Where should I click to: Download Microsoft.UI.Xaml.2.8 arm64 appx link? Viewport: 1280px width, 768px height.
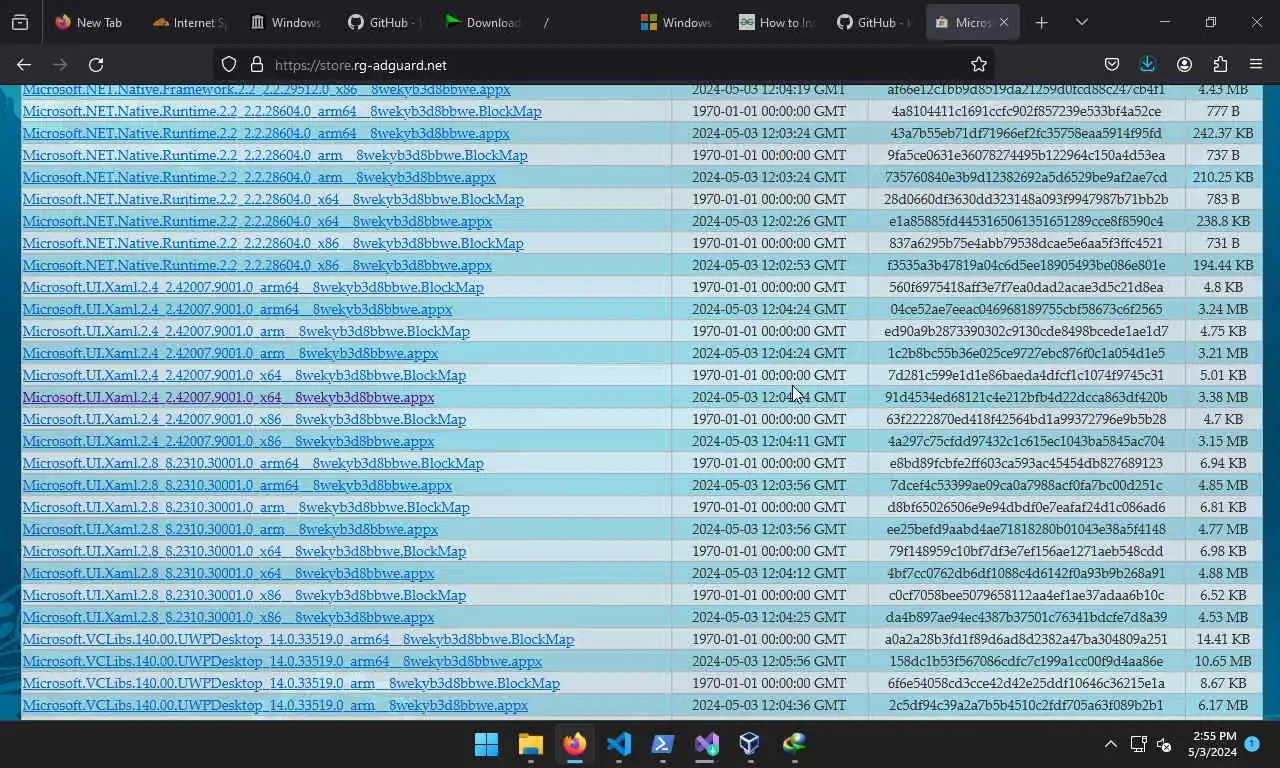237,485
